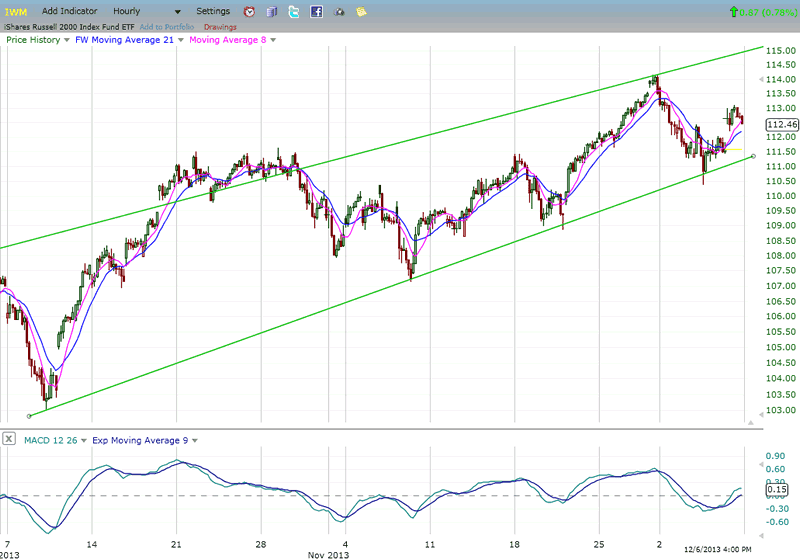
Task: Share chart via Facebook icon
Action: point(316,11)
